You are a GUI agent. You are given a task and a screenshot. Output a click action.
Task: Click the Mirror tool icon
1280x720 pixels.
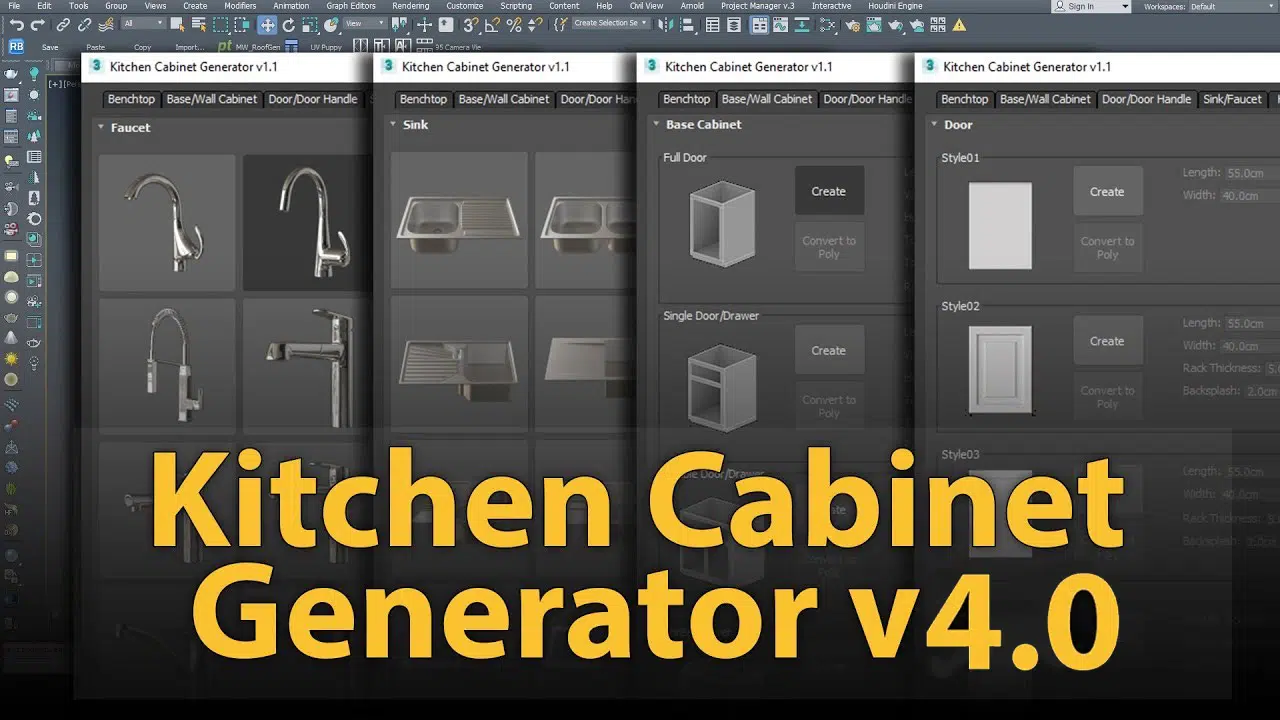[666, 24]
